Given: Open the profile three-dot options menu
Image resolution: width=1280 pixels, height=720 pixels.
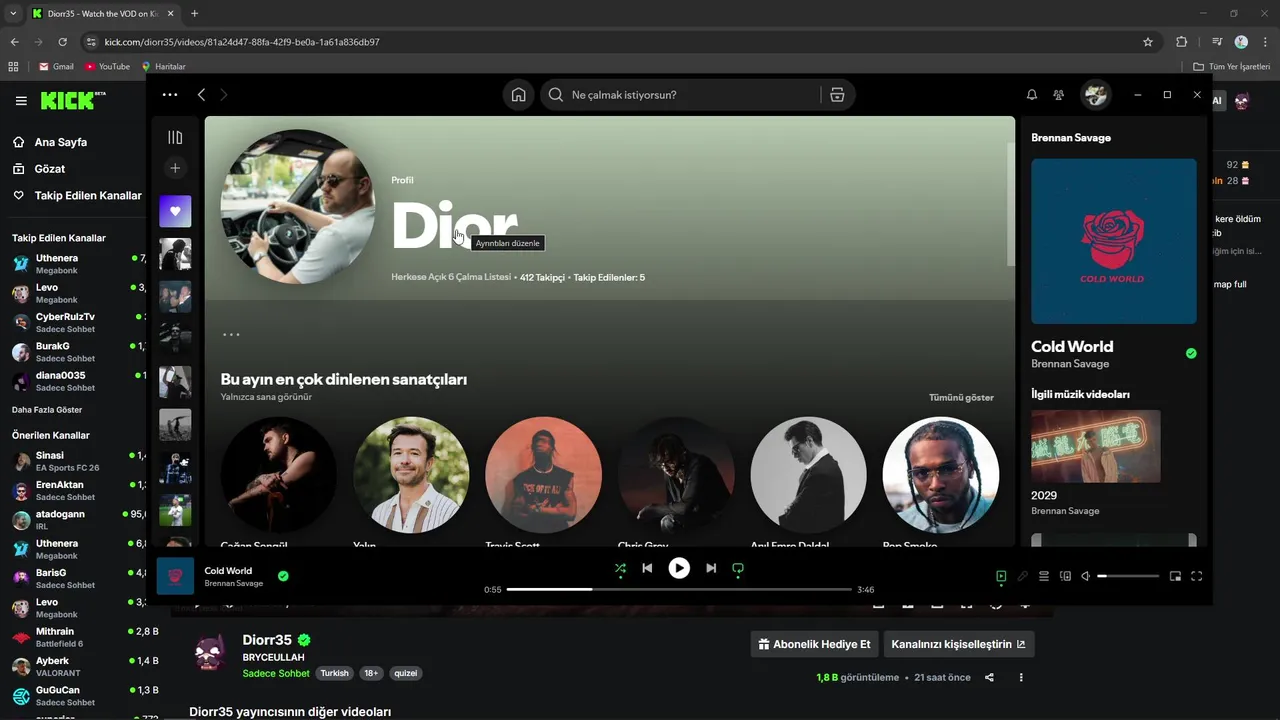Looking at the screenshot, I should (x=231, y=335).
